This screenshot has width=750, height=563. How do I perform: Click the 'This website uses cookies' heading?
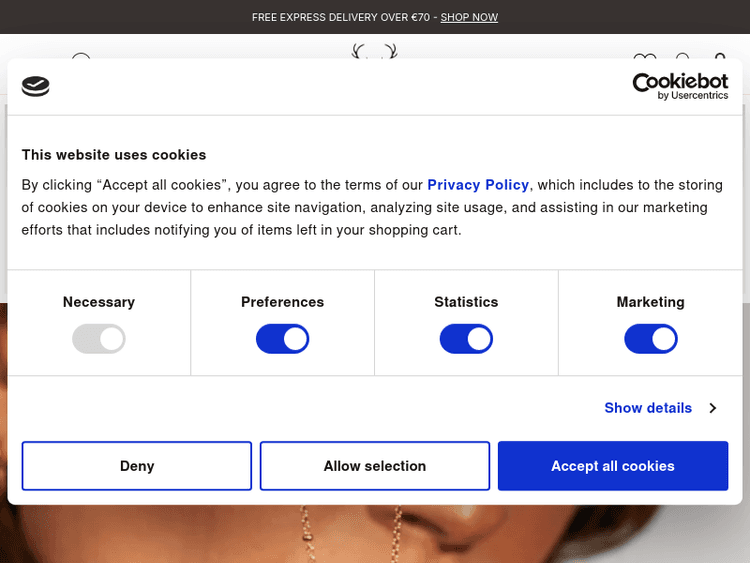coord(114,155)
